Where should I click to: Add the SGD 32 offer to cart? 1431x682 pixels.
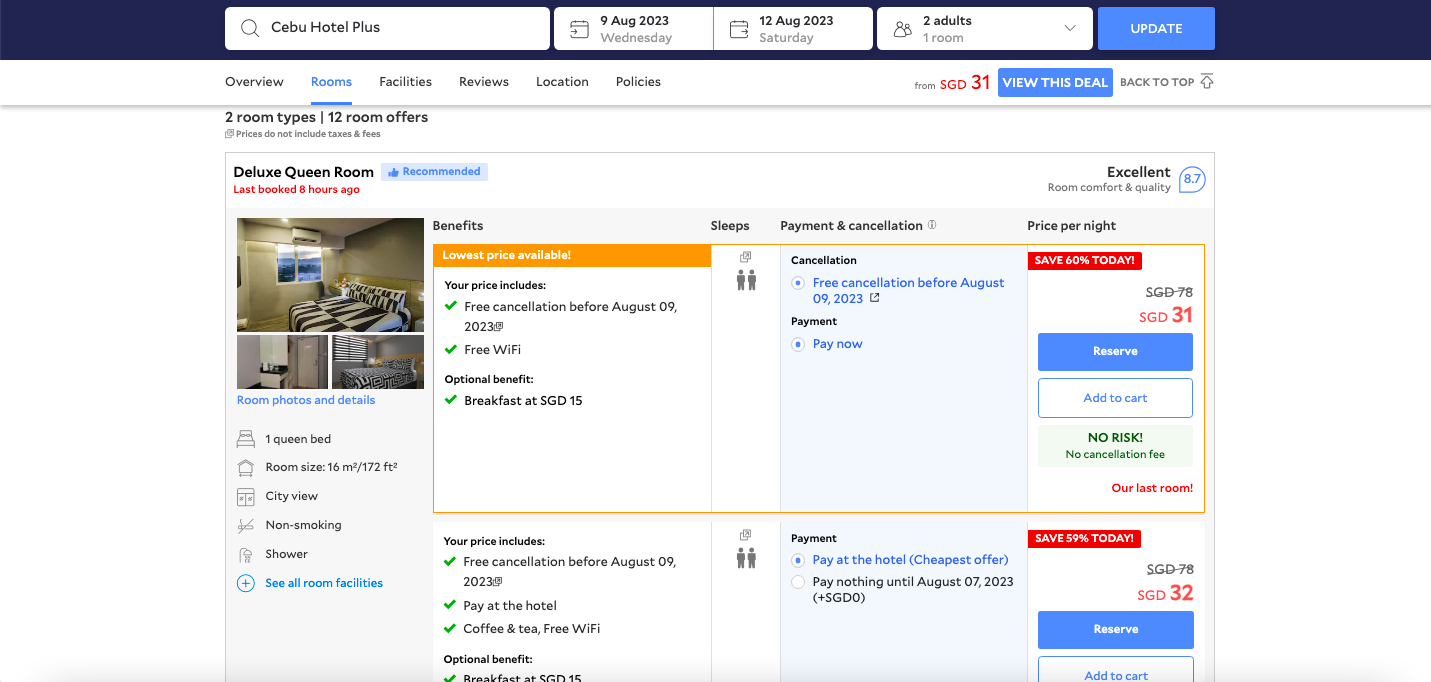1115,670
